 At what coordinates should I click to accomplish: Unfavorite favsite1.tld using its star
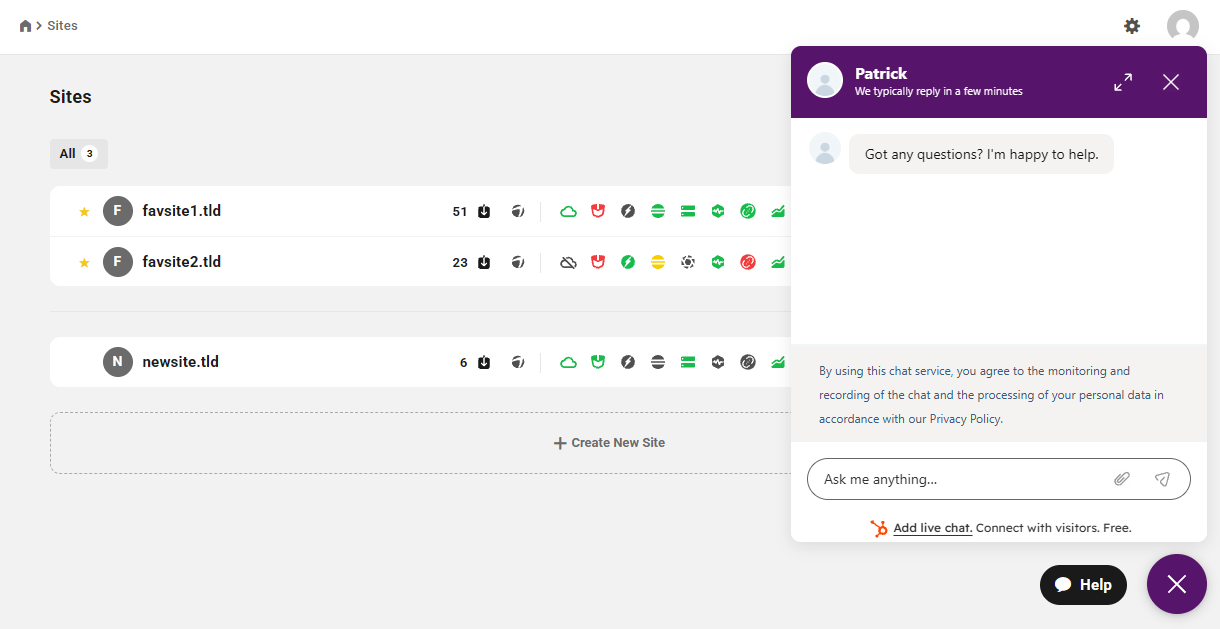tap(84, 211)
